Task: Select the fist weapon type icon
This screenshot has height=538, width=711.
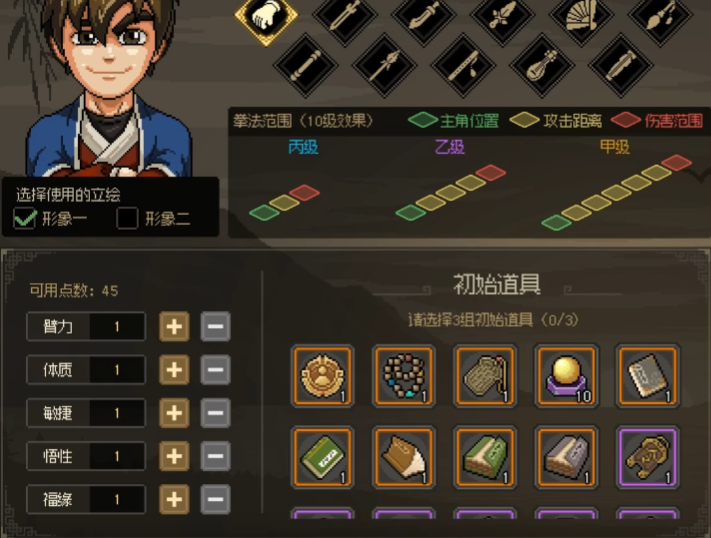Action: [266, 16]
